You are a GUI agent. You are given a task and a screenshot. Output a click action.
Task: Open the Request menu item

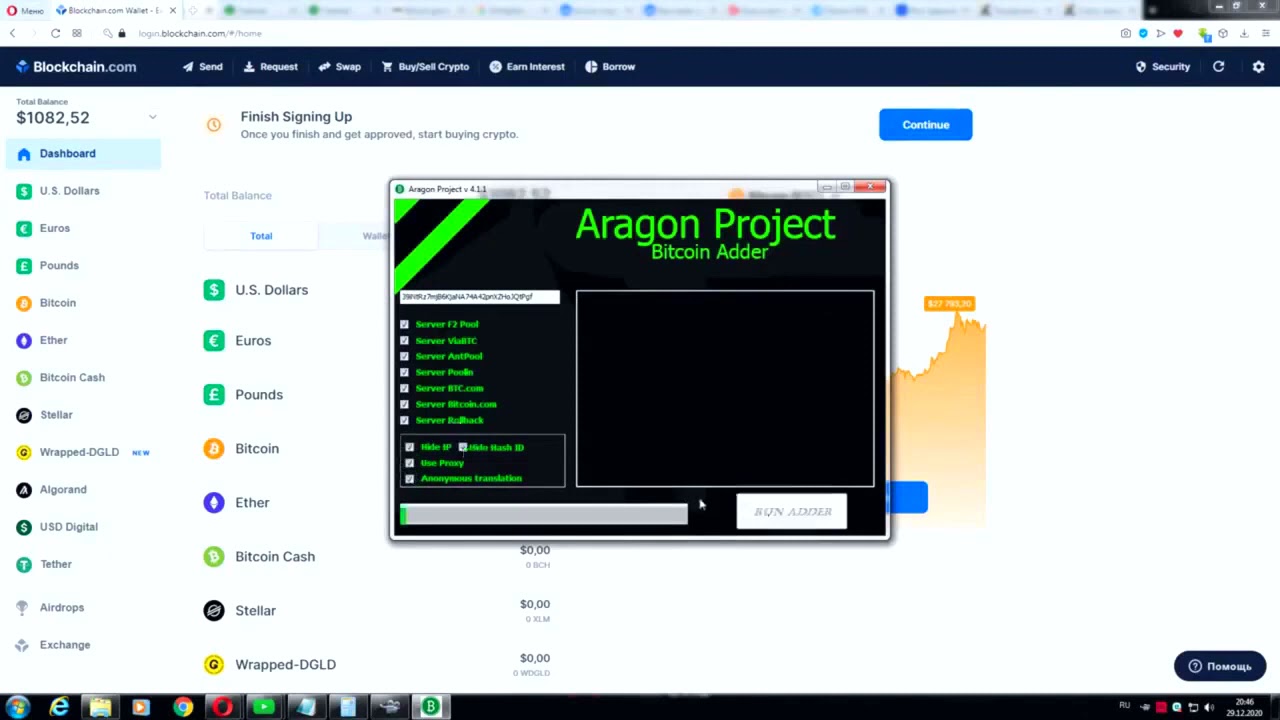point(270,67)
